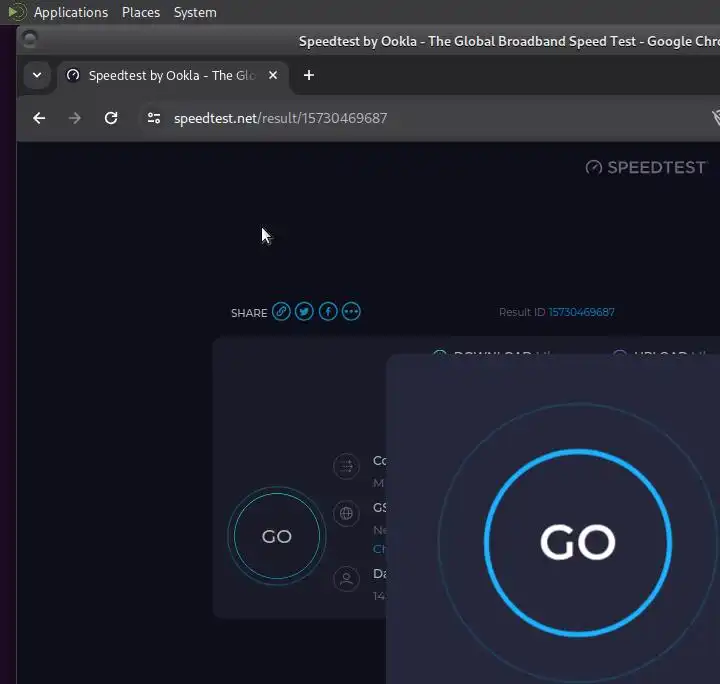This screenshot has width=720, height=684.
Task: Click the Speedtest logo
Action: (x=646, y=168)
